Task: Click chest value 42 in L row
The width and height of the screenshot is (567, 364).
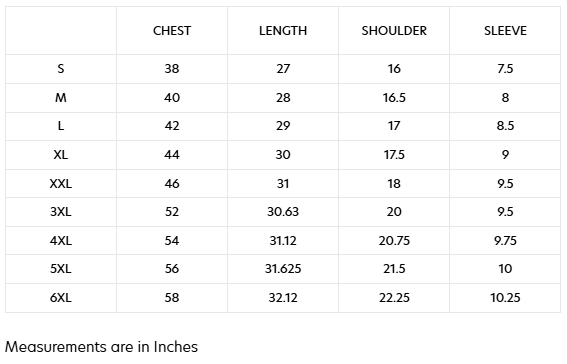Action: click(x=172, y=126)
